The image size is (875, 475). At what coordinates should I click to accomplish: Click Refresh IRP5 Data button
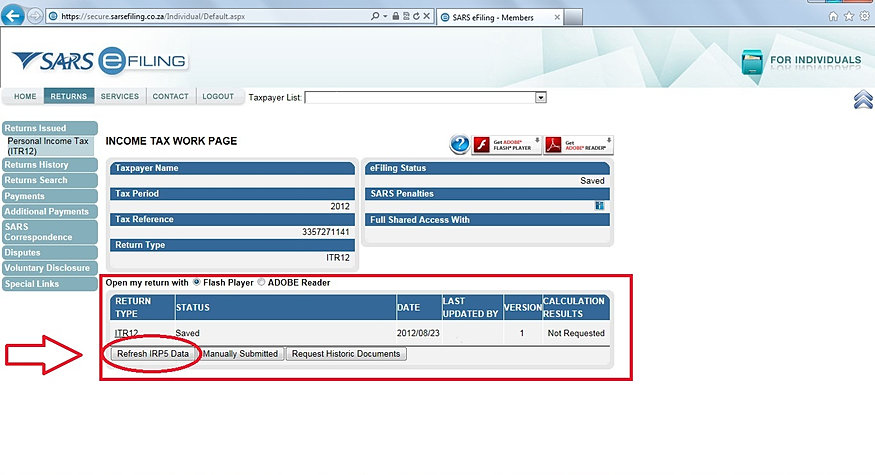(153, 354)
